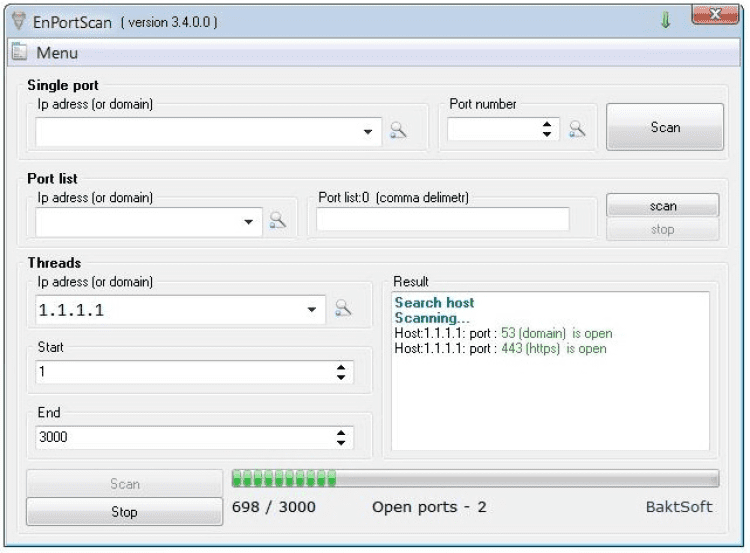This screenshot has width=750, height=553.
Task: Click the BaktSoft label
Action: [679, 507]
